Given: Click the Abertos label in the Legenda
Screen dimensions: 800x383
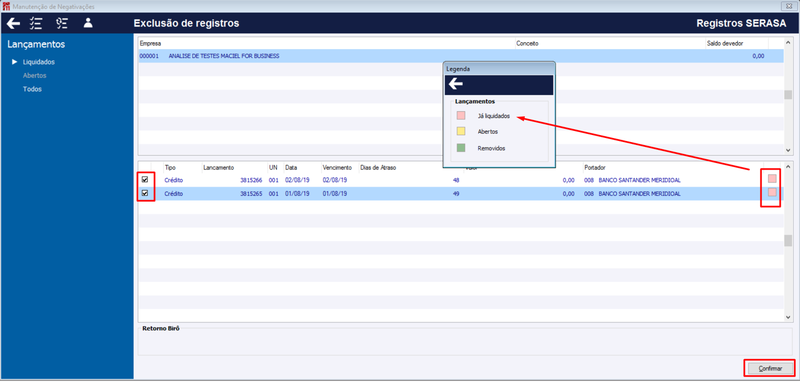Looking at the screenshot, I should pos(488,132).
